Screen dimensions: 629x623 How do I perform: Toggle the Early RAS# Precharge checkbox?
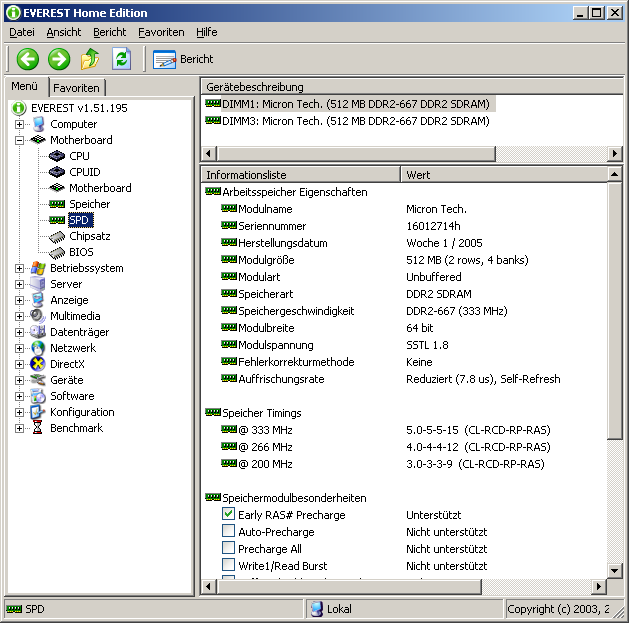pyautogui.click(x=228, y=514)
